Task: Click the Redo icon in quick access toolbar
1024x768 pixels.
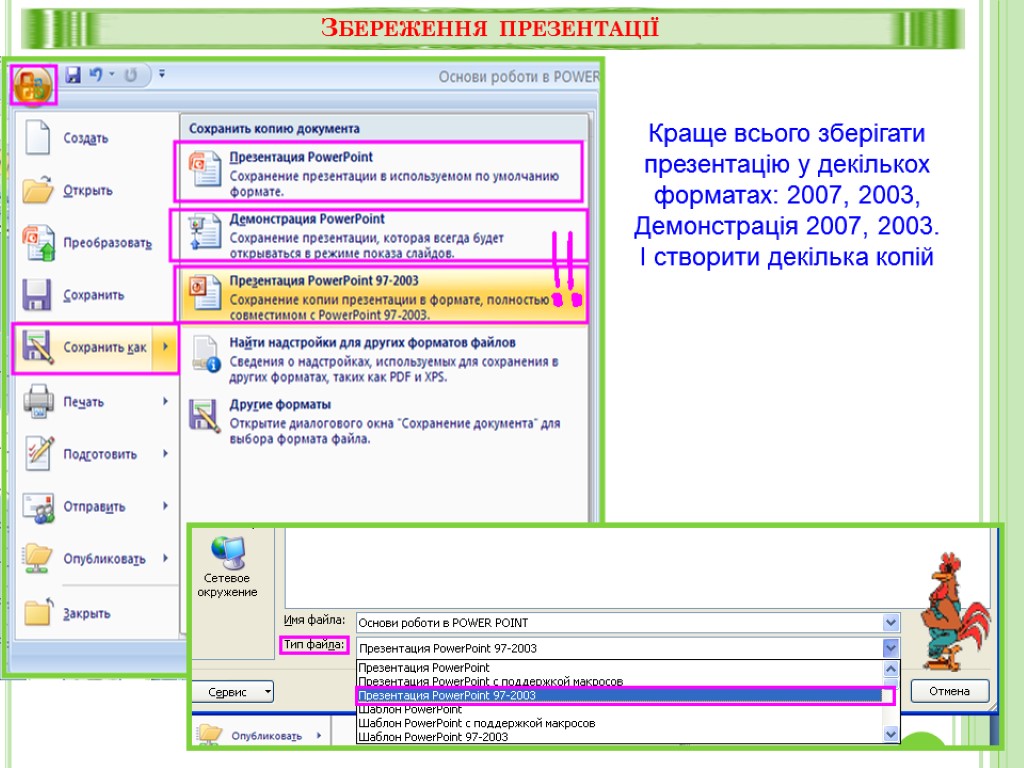Action: click(x=131, y=76)
